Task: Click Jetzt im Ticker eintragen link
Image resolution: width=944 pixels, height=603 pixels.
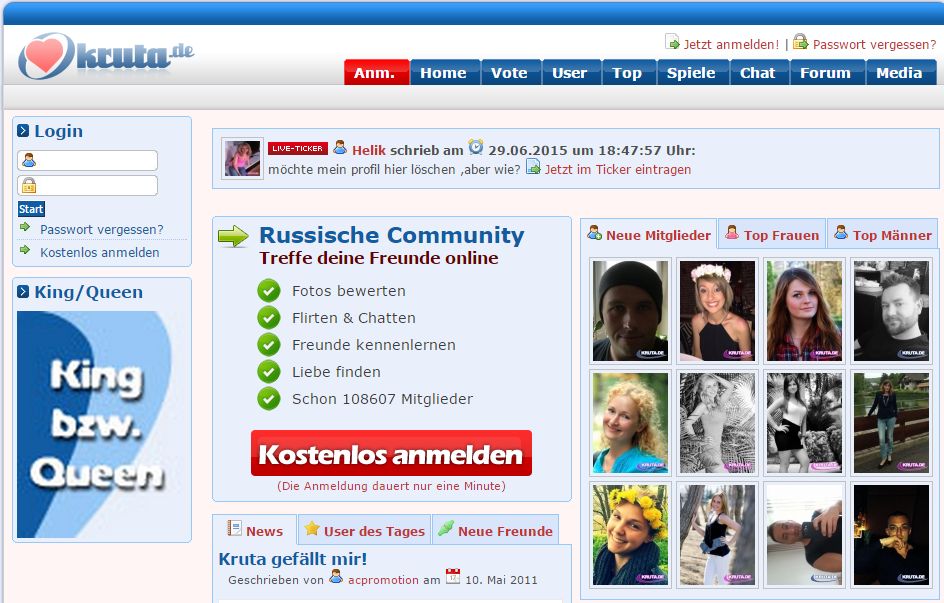Action: click(x=618, y=170)
